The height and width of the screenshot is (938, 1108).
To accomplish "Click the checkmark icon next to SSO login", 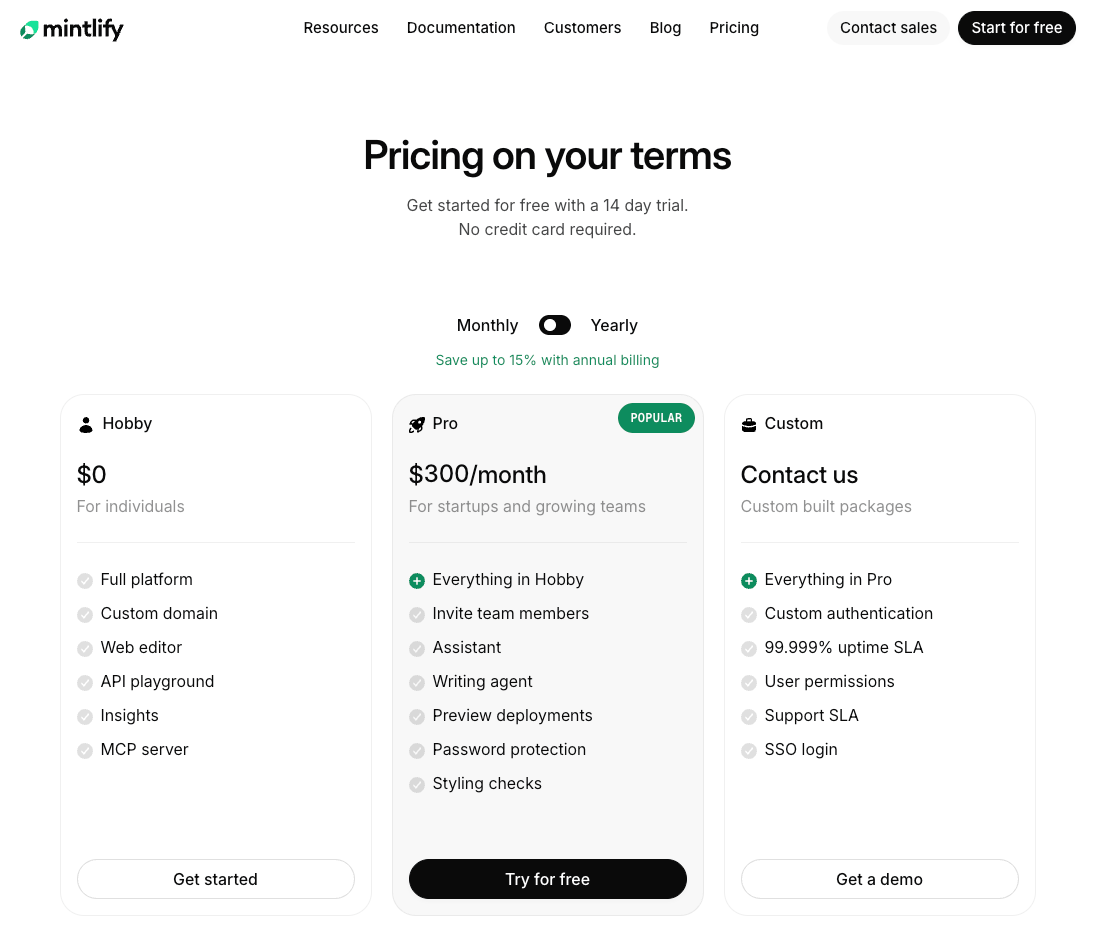I will point(749,751).
